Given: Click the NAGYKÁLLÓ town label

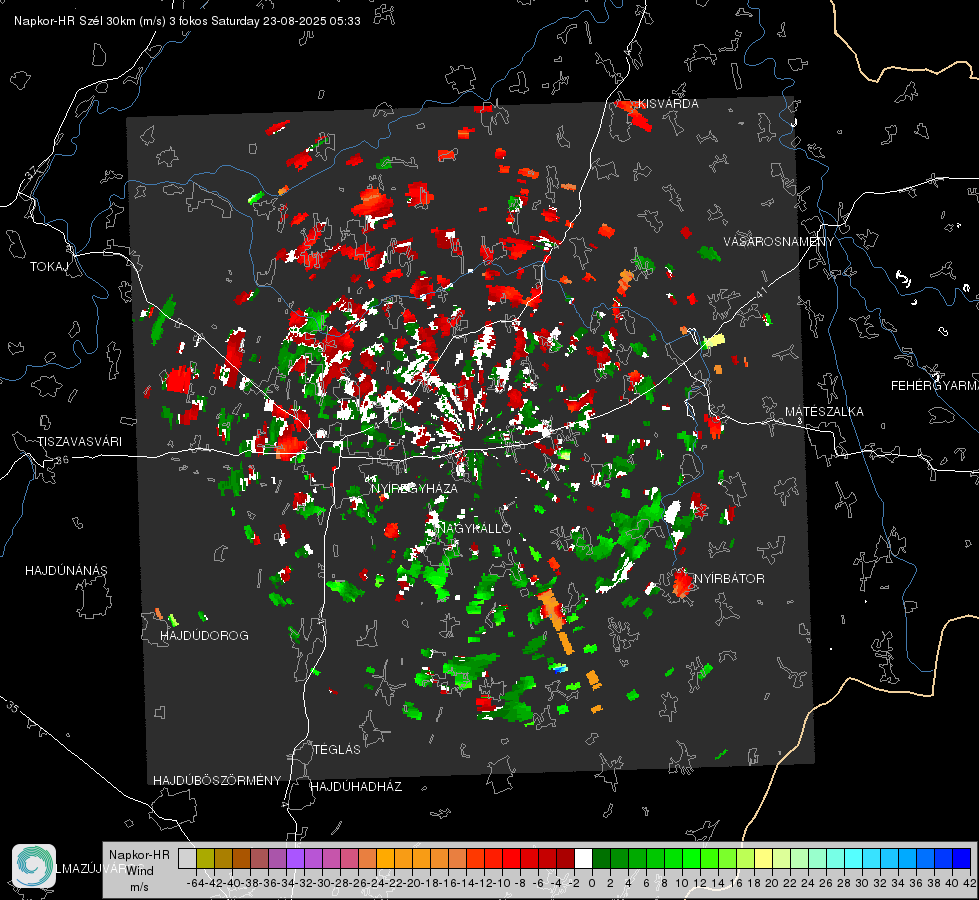Looking at the screenshot, I should [x=475, y=528].
